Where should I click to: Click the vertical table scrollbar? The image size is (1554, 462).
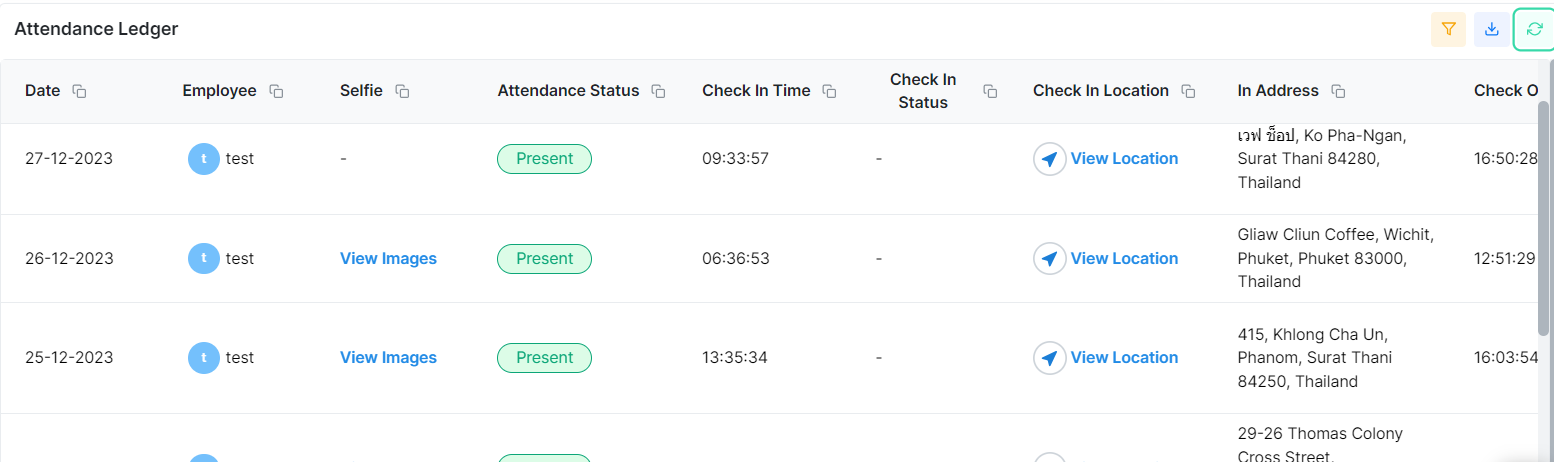(1543, 220)
